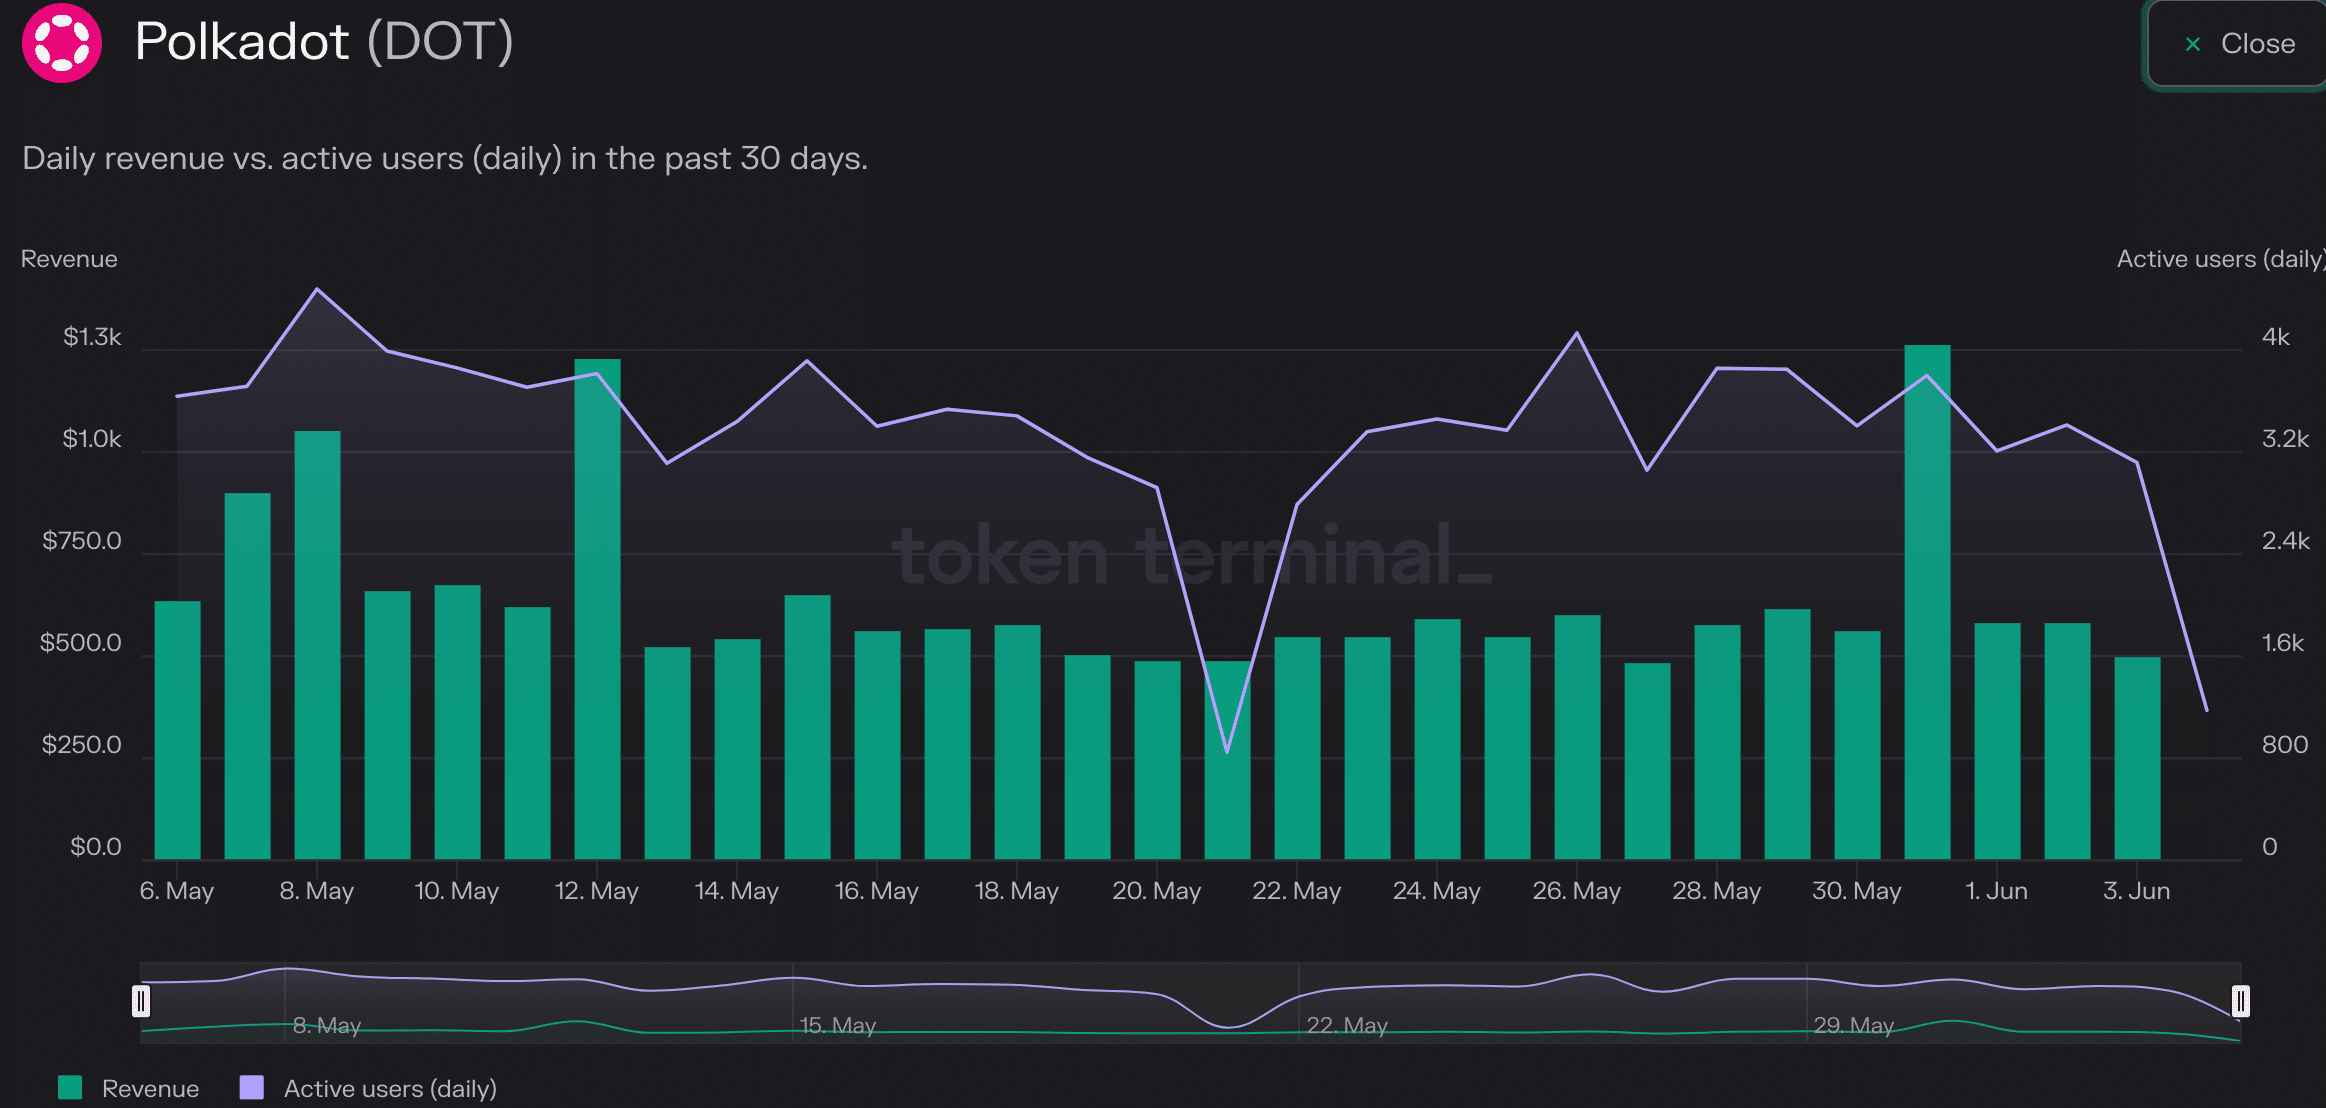
Task: Click the 22. May marker in navigator
Action: point(1347,1025)
